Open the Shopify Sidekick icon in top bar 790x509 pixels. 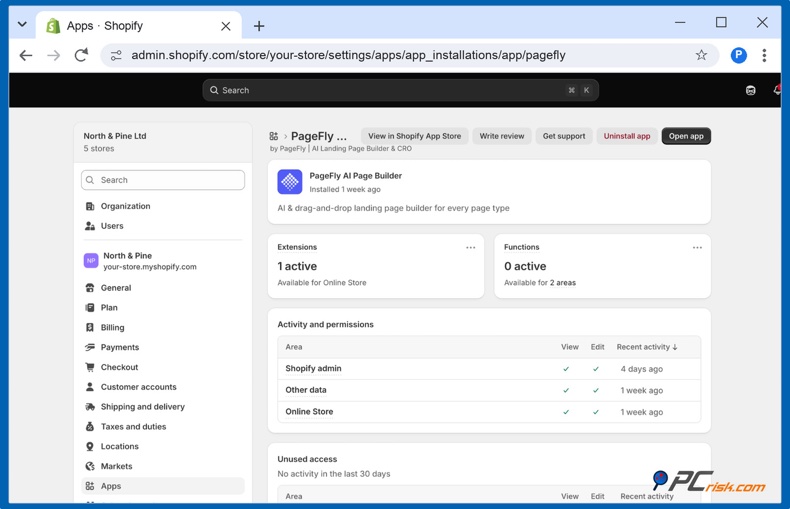[x=751, y=90]
